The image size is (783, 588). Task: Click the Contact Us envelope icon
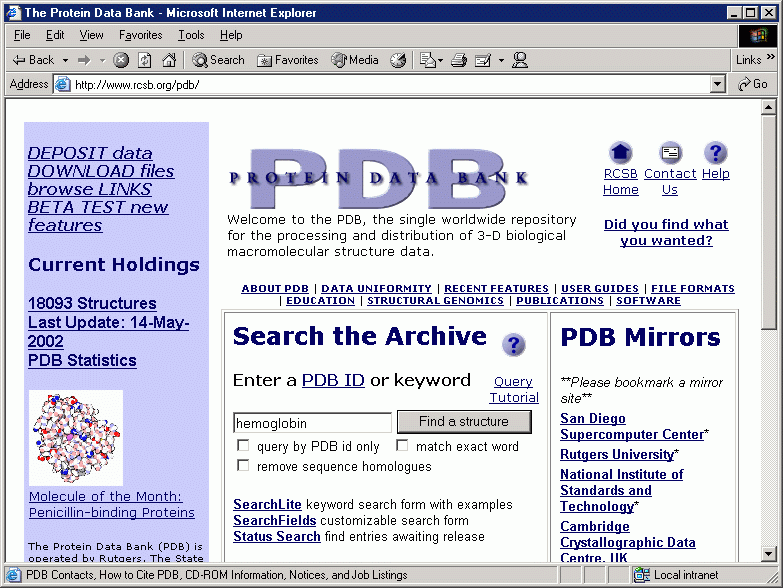(670, 153)
